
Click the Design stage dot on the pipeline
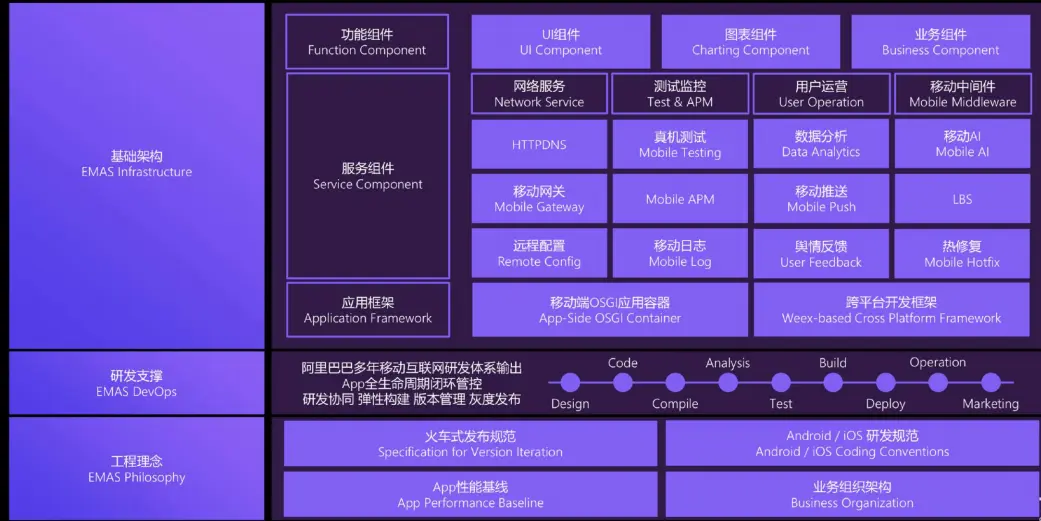click(x=570, y=382)
